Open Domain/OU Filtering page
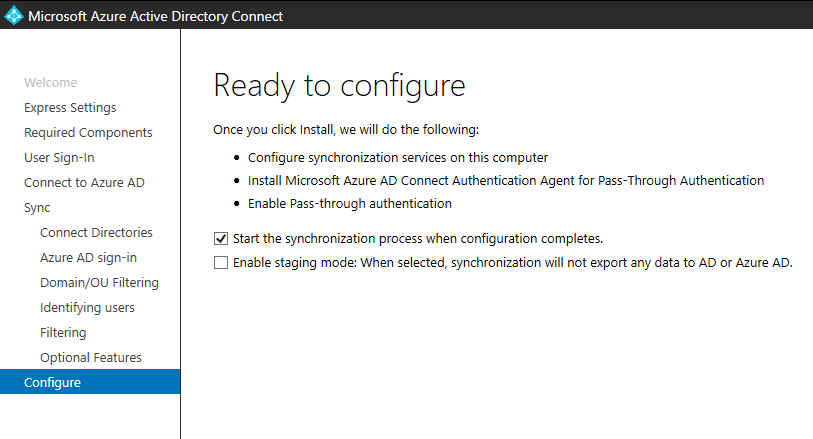Viewport: 813px width, 439px height. coord(99,283)
